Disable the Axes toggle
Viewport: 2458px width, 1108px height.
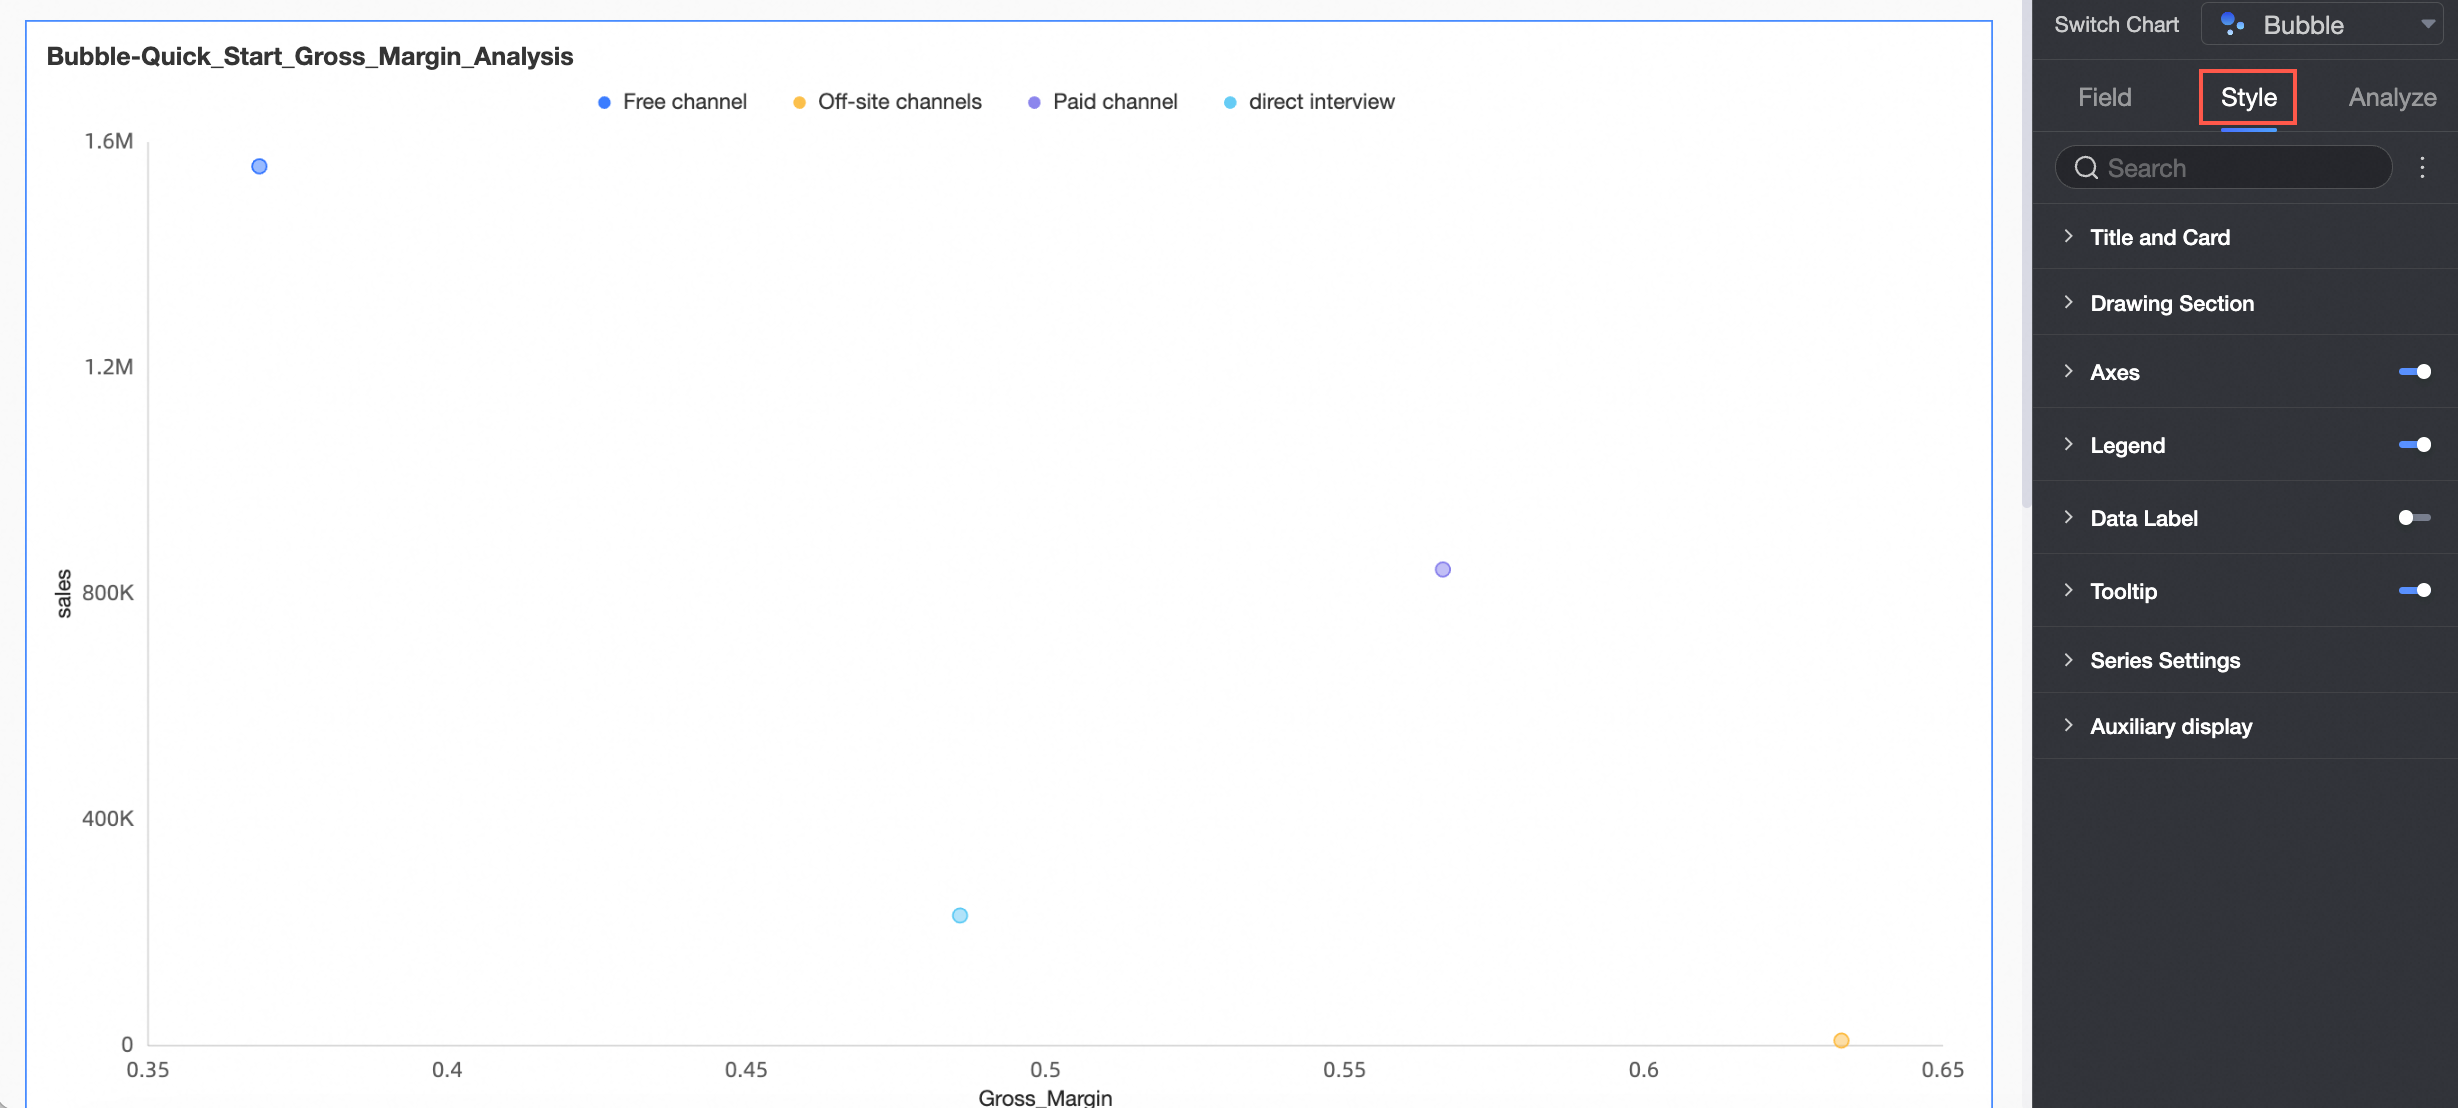pos(2414,372)
